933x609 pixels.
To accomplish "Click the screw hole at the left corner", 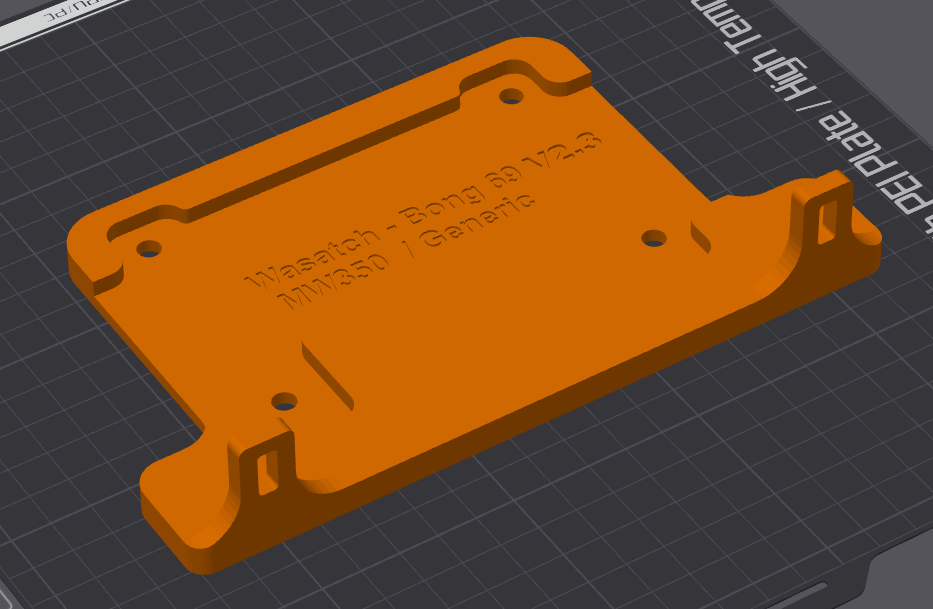I will (149, 249).
